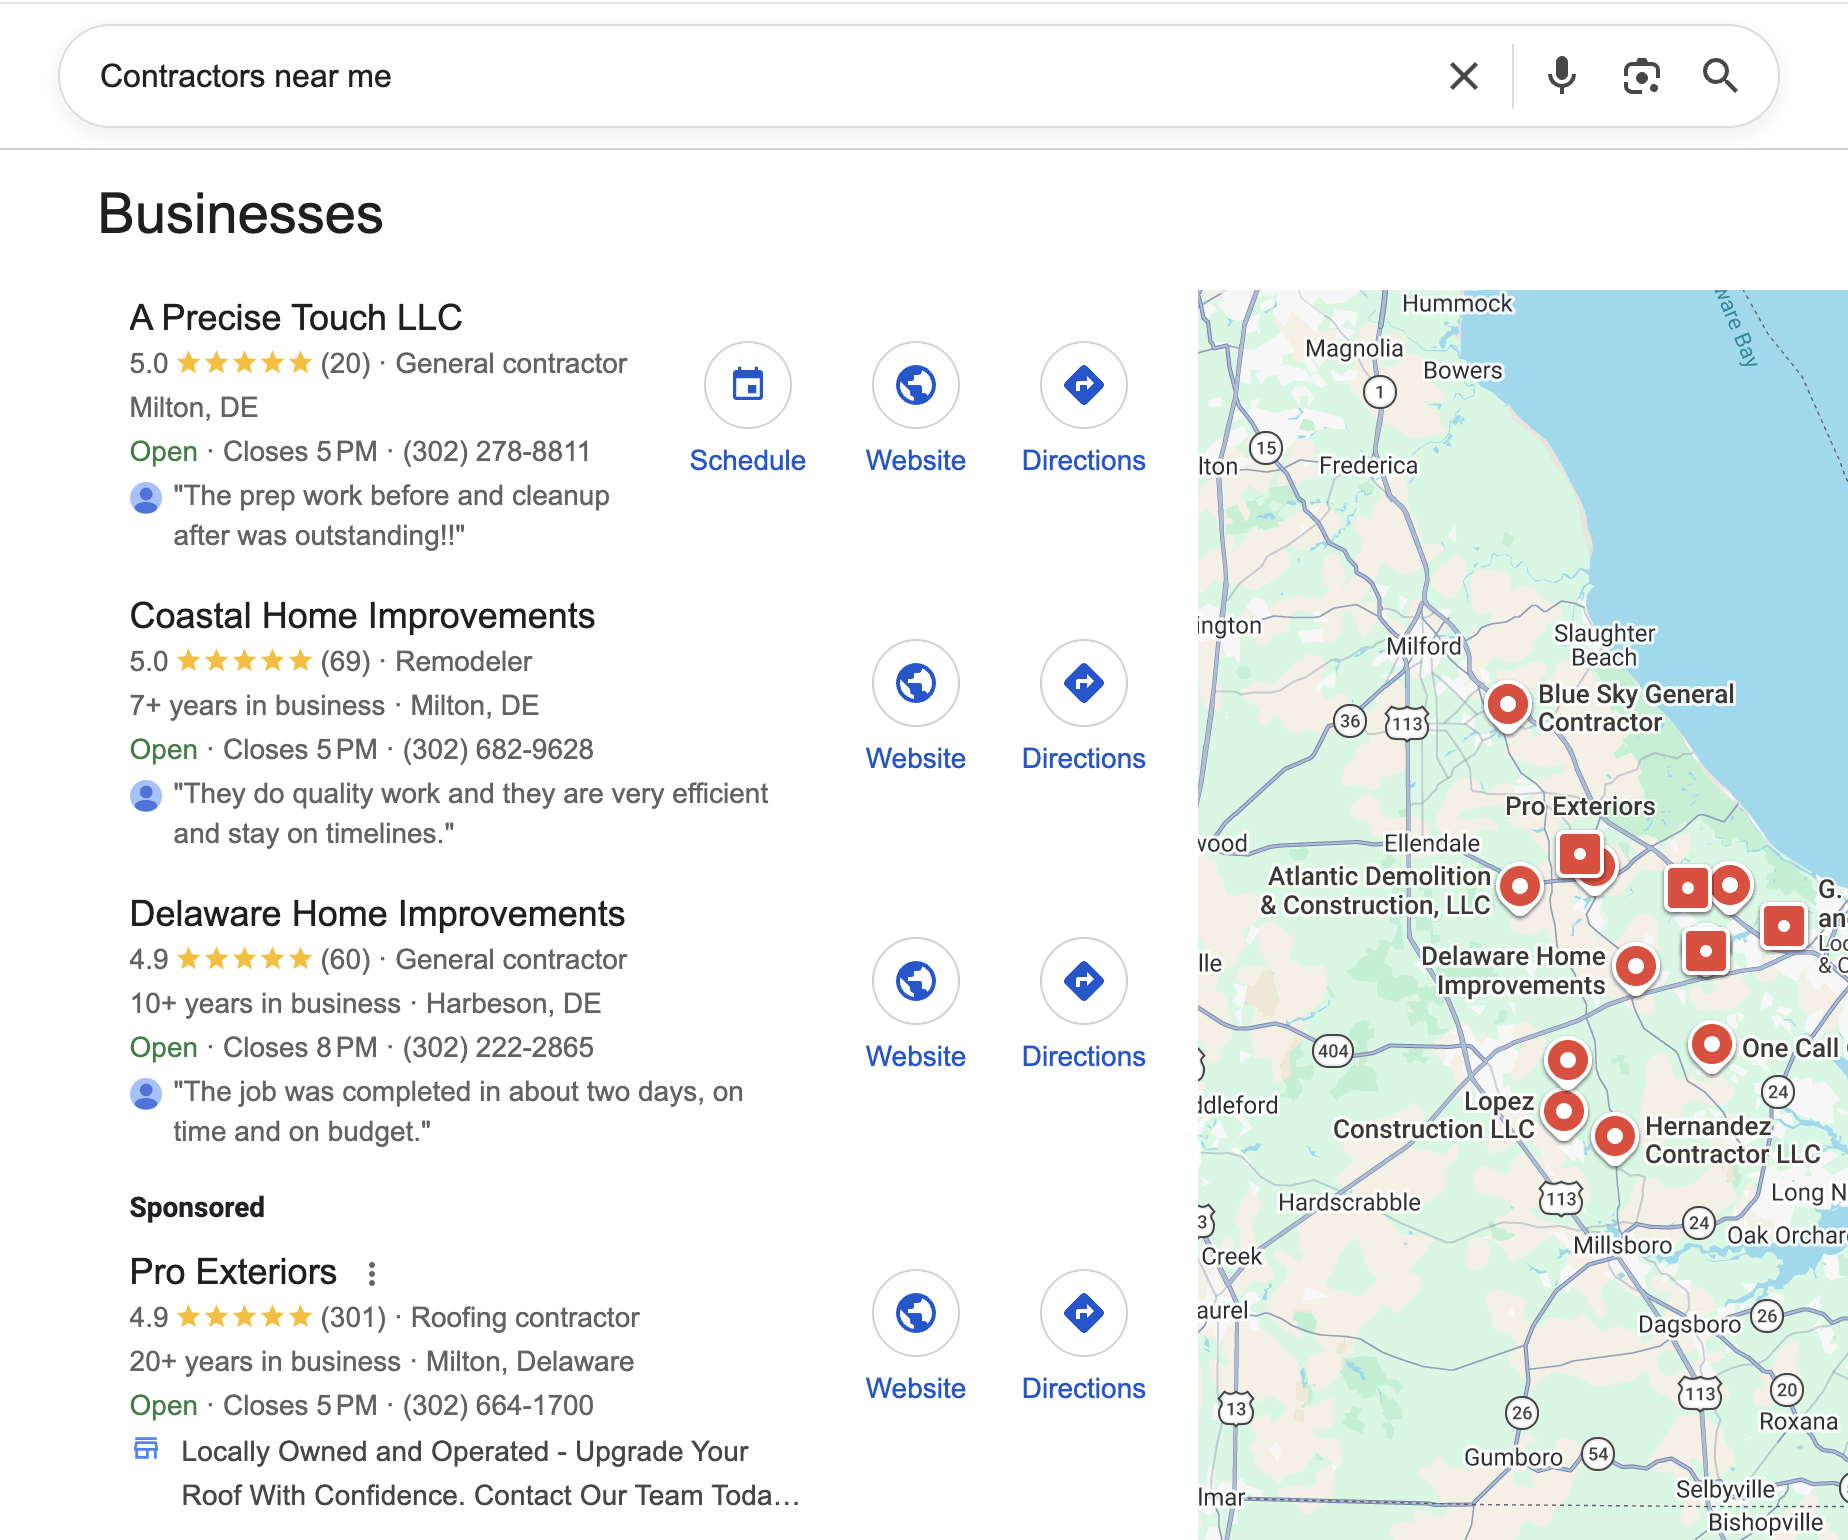The image size is (1848, 1540).
Task: Select Pro Exteriors square pin on map
Action: [x=1580, y=855]
